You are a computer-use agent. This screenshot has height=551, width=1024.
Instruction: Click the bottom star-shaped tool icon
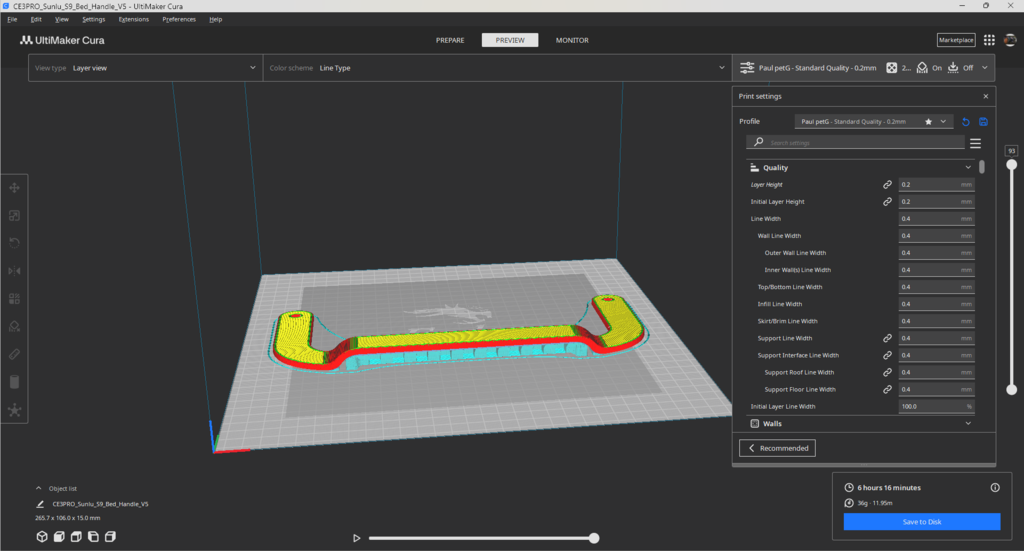pos(14,410)
